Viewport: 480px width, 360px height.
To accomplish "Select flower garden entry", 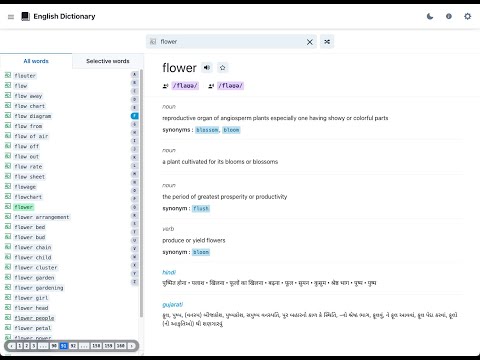I will 34,278.
